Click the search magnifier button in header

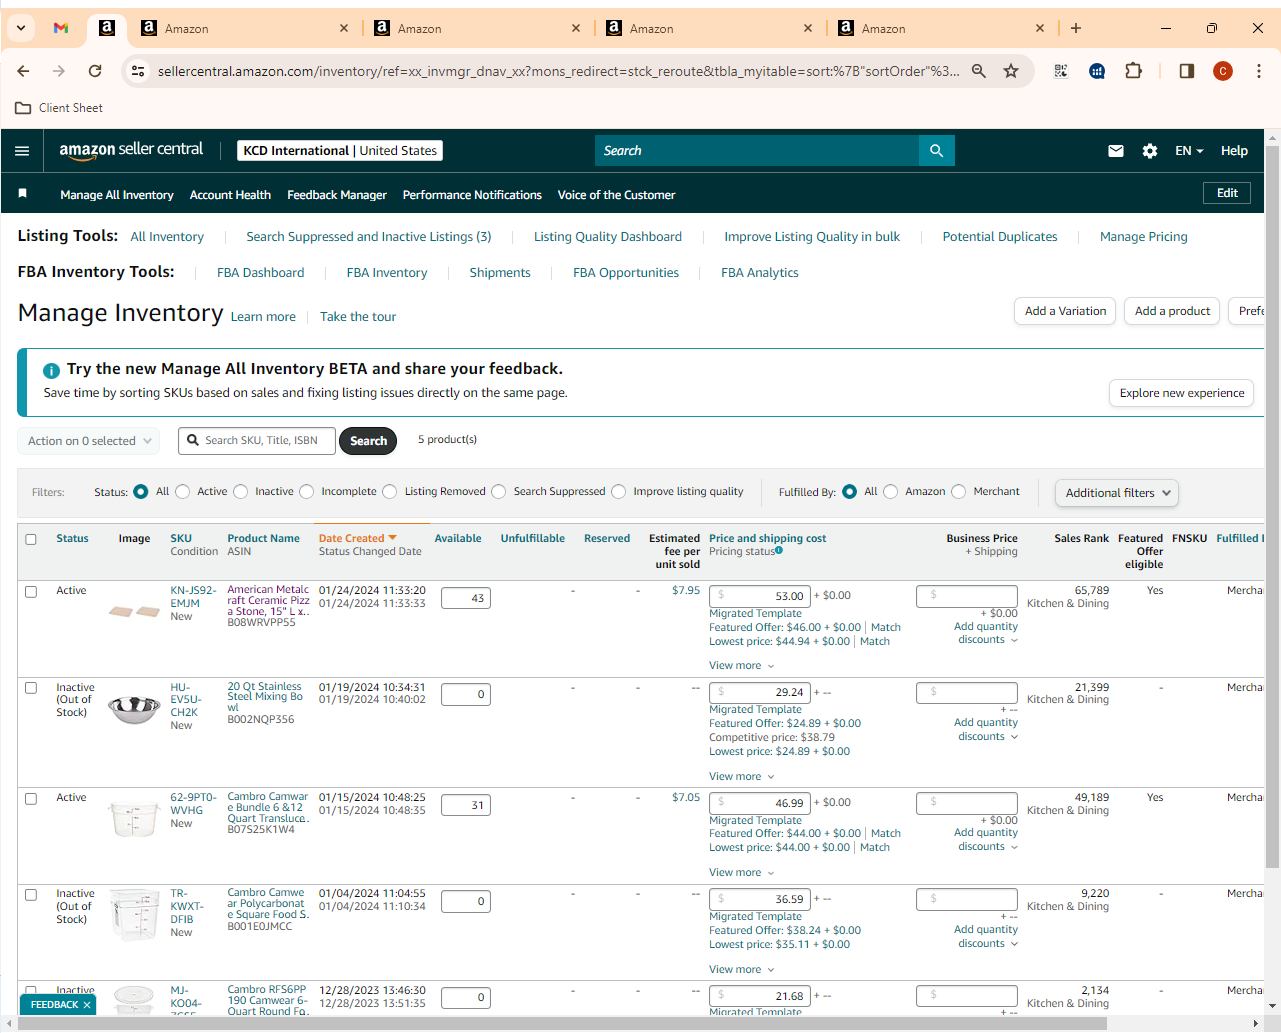tap(937, 151)
